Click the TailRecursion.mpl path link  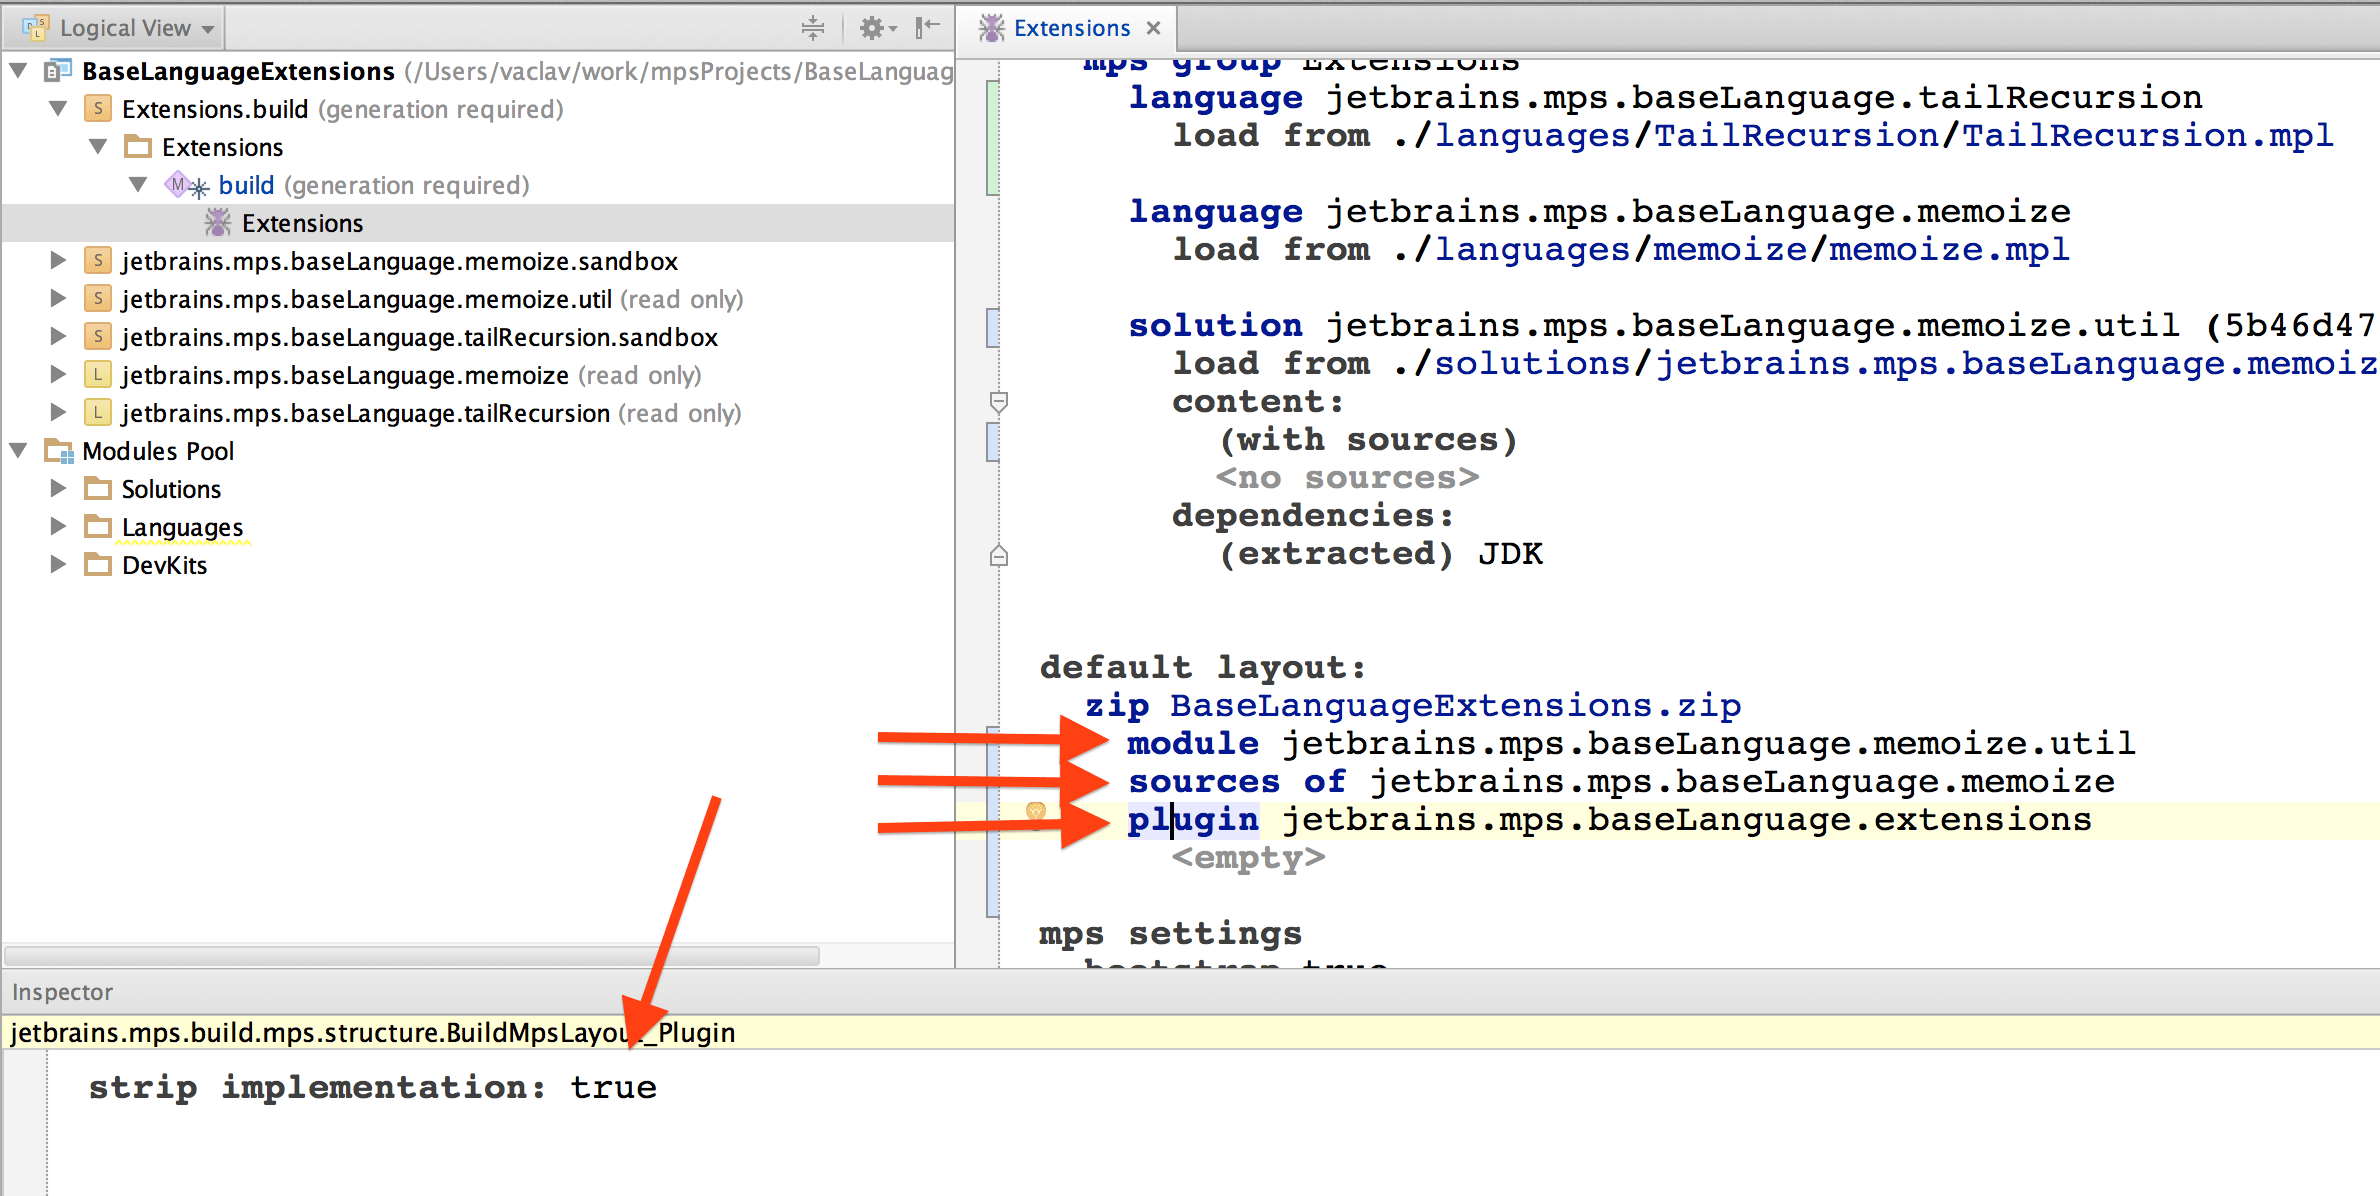coord(2146,135)
